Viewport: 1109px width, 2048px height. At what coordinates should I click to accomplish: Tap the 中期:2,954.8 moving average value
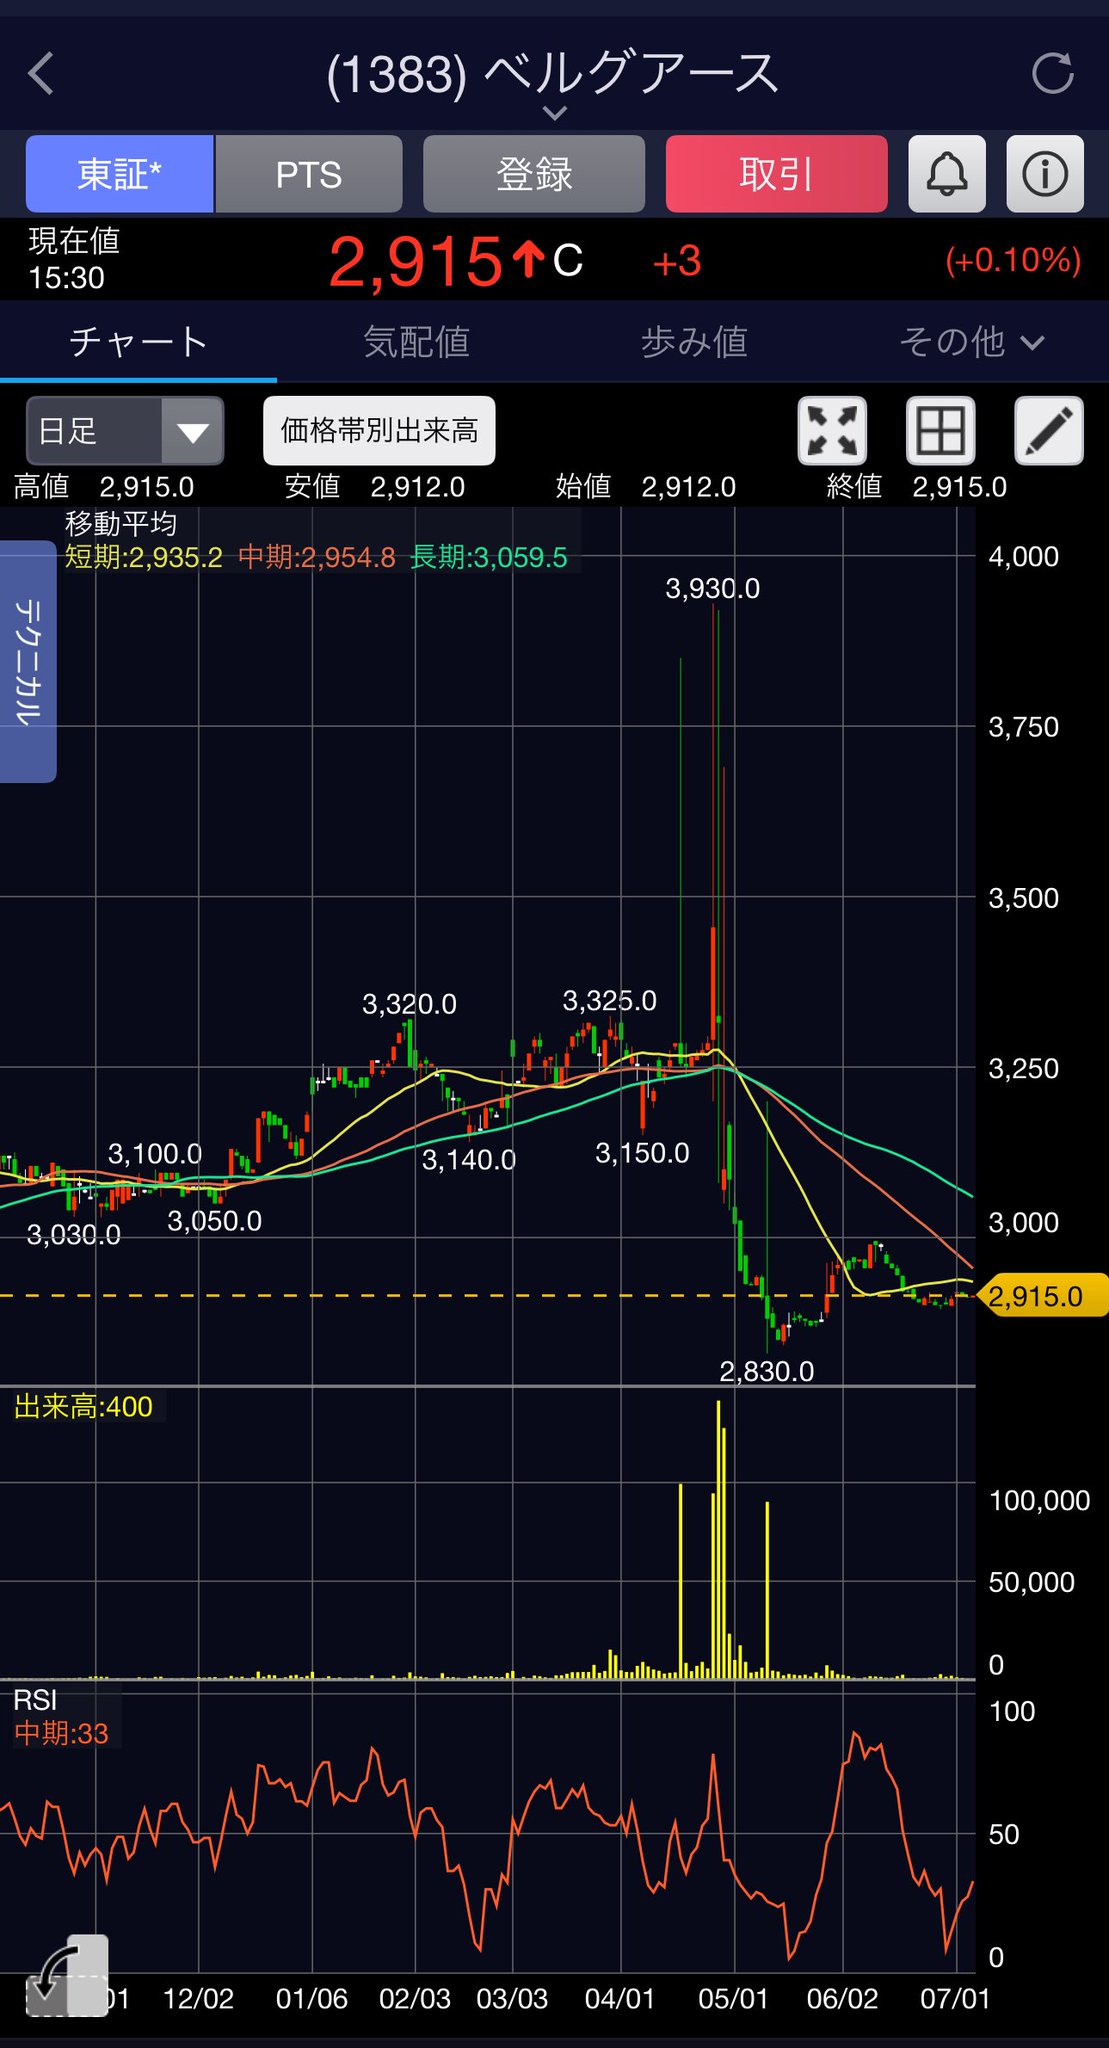click(317, 557)
